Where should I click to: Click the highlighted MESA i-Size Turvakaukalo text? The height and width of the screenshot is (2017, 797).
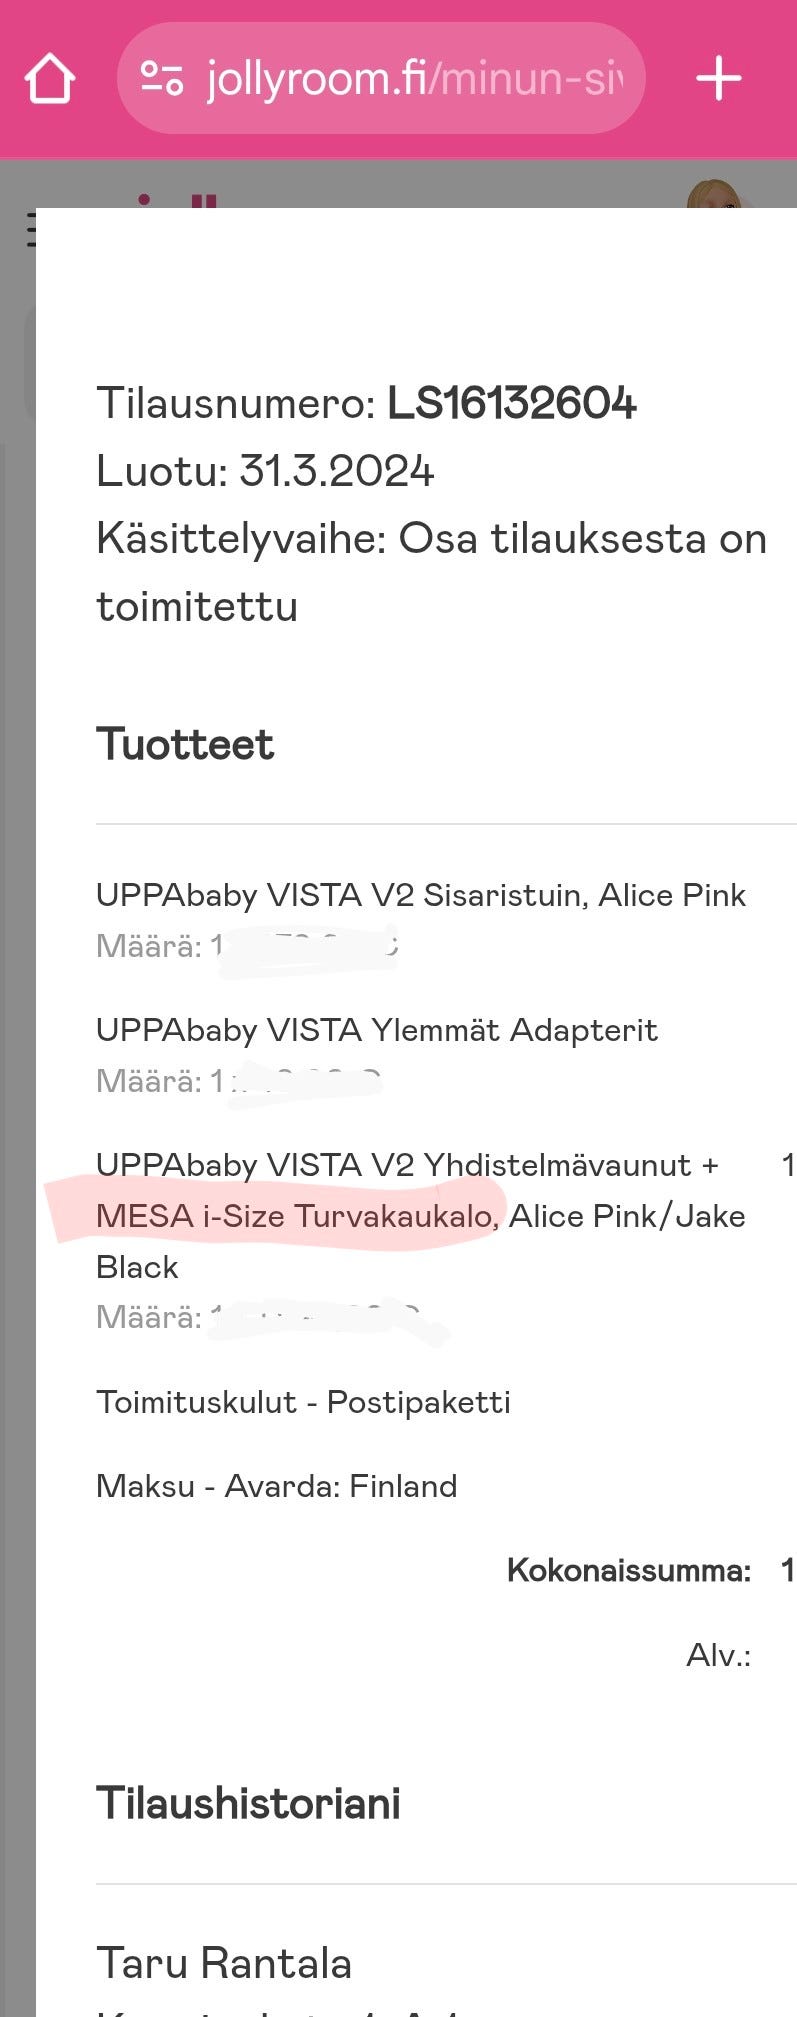pyautogui.click(x=296, y=1216)
